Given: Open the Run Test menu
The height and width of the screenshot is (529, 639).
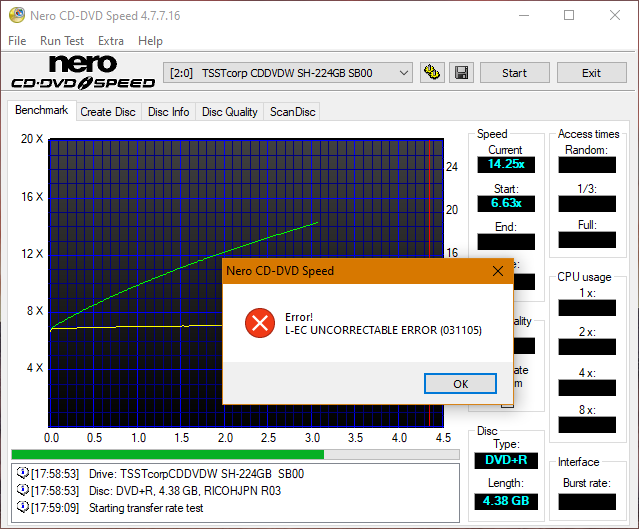Looking at the screenshot, I should (x=62, y=41).
